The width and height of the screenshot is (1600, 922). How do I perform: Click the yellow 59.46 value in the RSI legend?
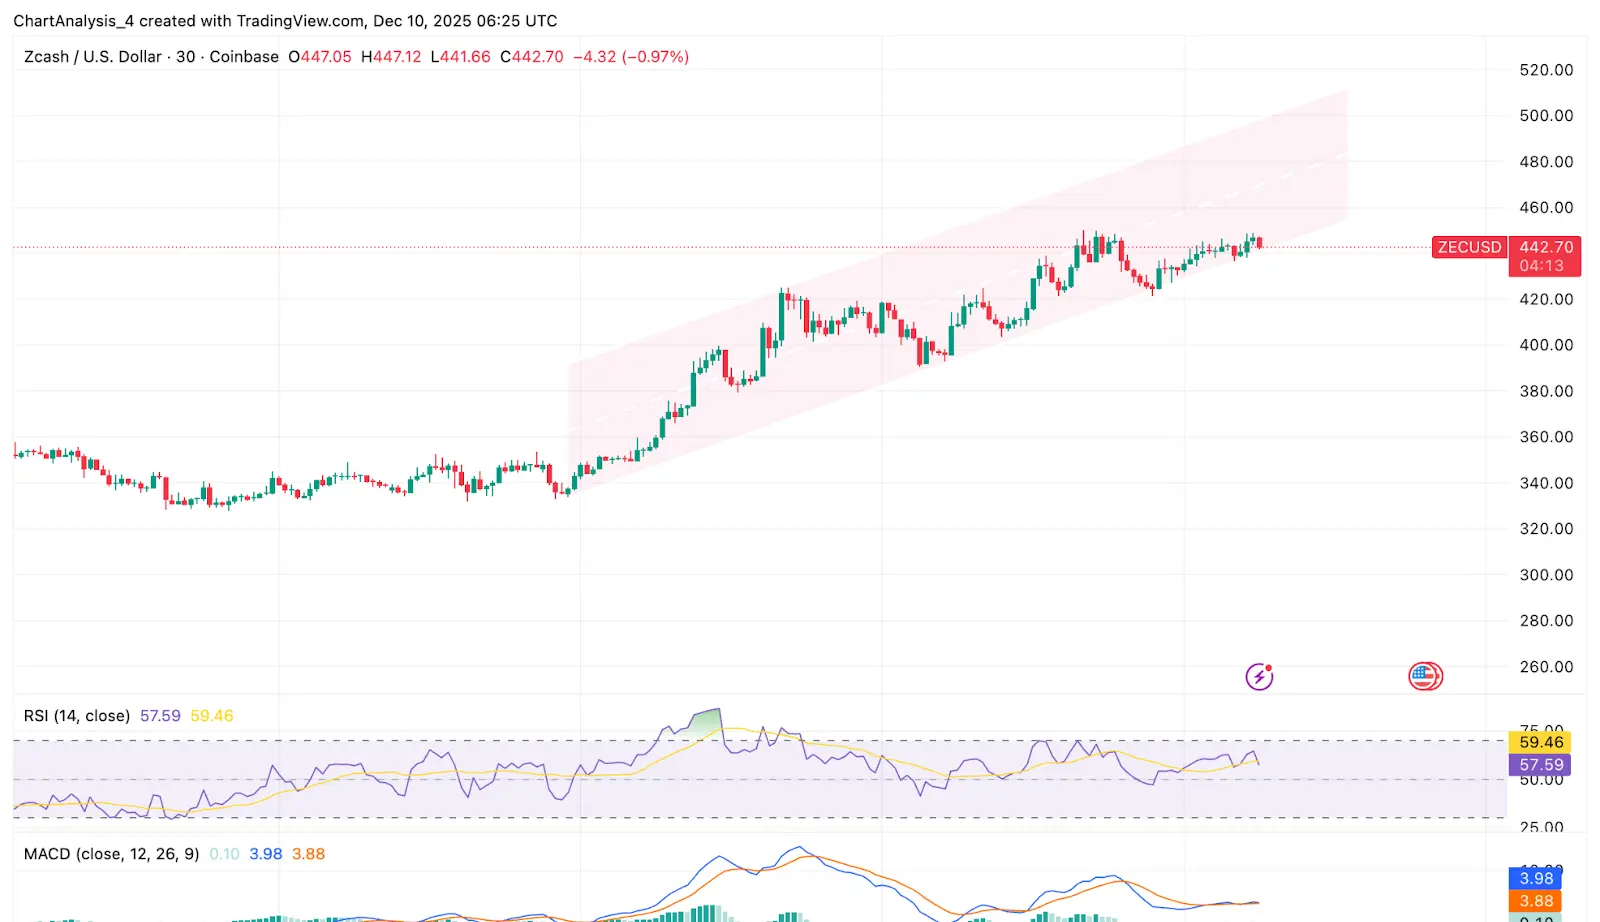coord(212,716)
